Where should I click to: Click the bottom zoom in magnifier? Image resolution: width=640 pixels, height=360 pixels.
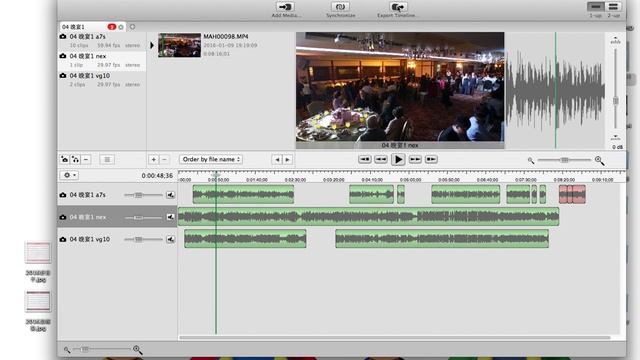pyautogui.click(x=138, y=349)
